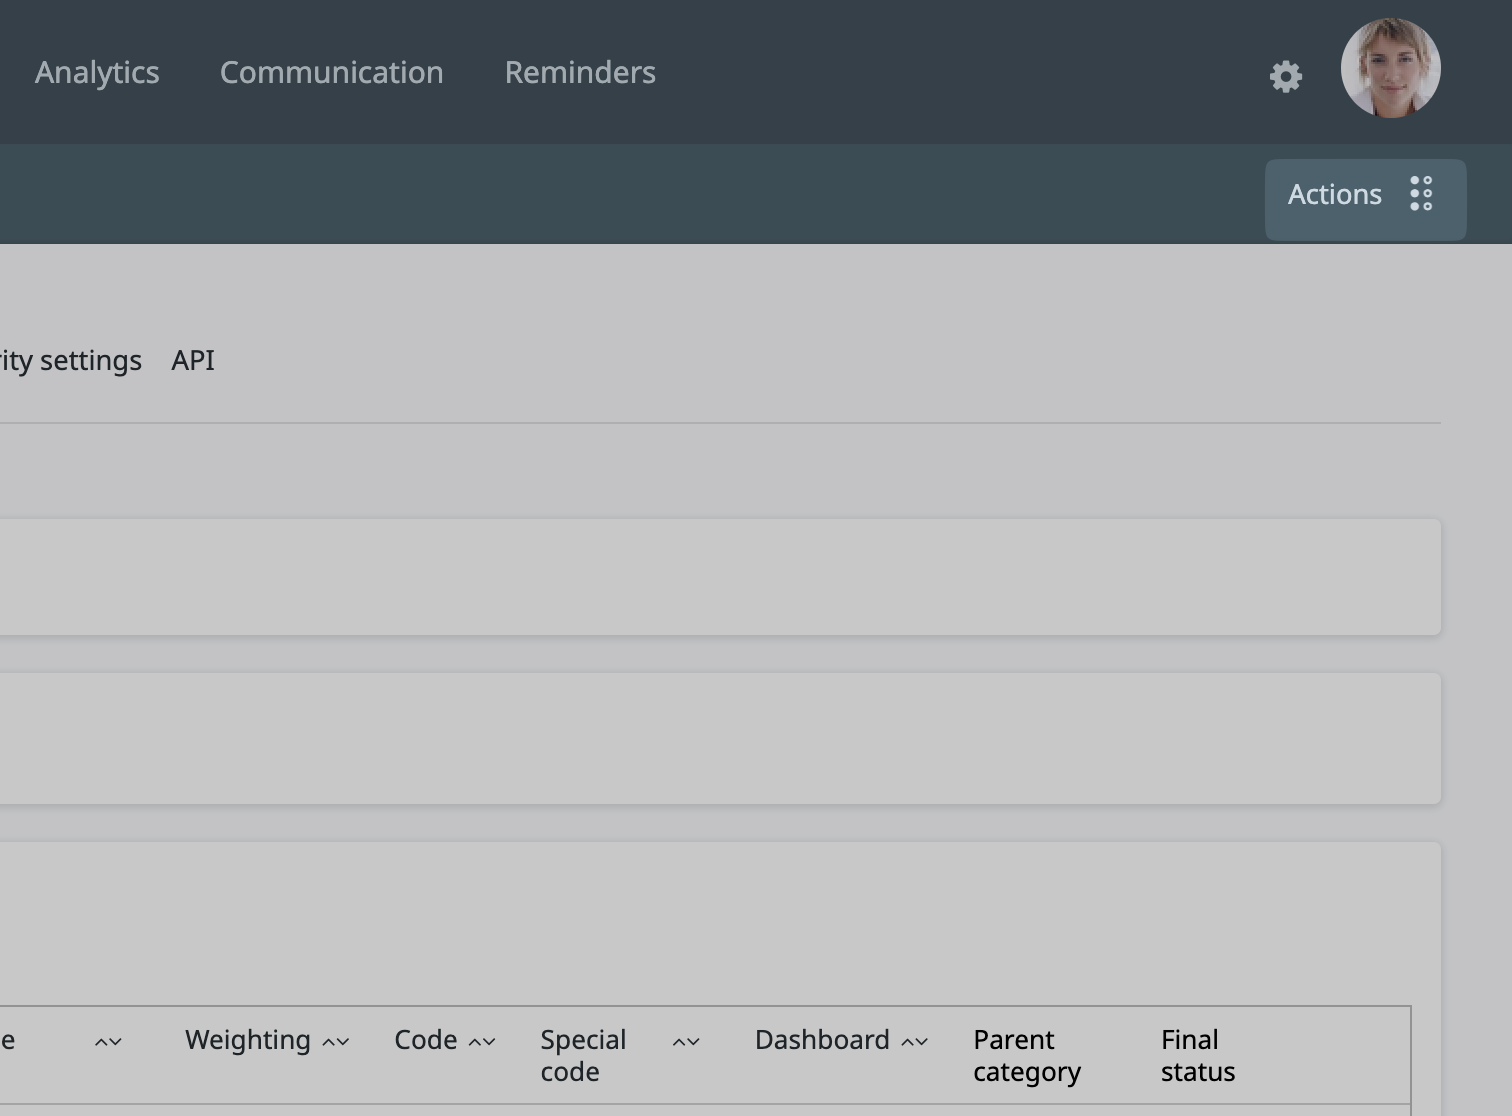Toggle sort arrows next to Weighting
The height and width of the screenshot is (1116, 1512).
pyautogui.click(x=336, y=1042)
